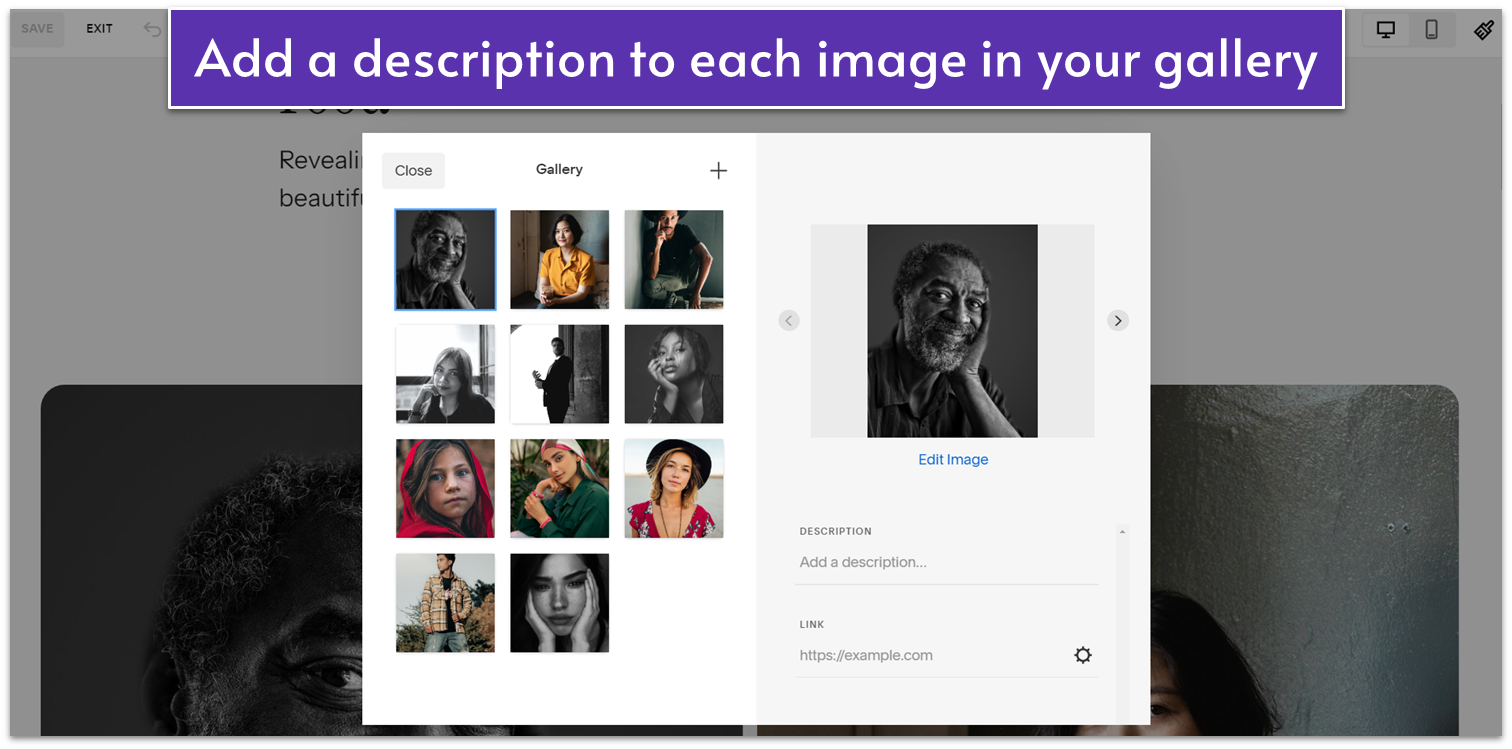Select the woman in black hat thumbnail
Screen dimensions: 1512x749
click(674, 489)
